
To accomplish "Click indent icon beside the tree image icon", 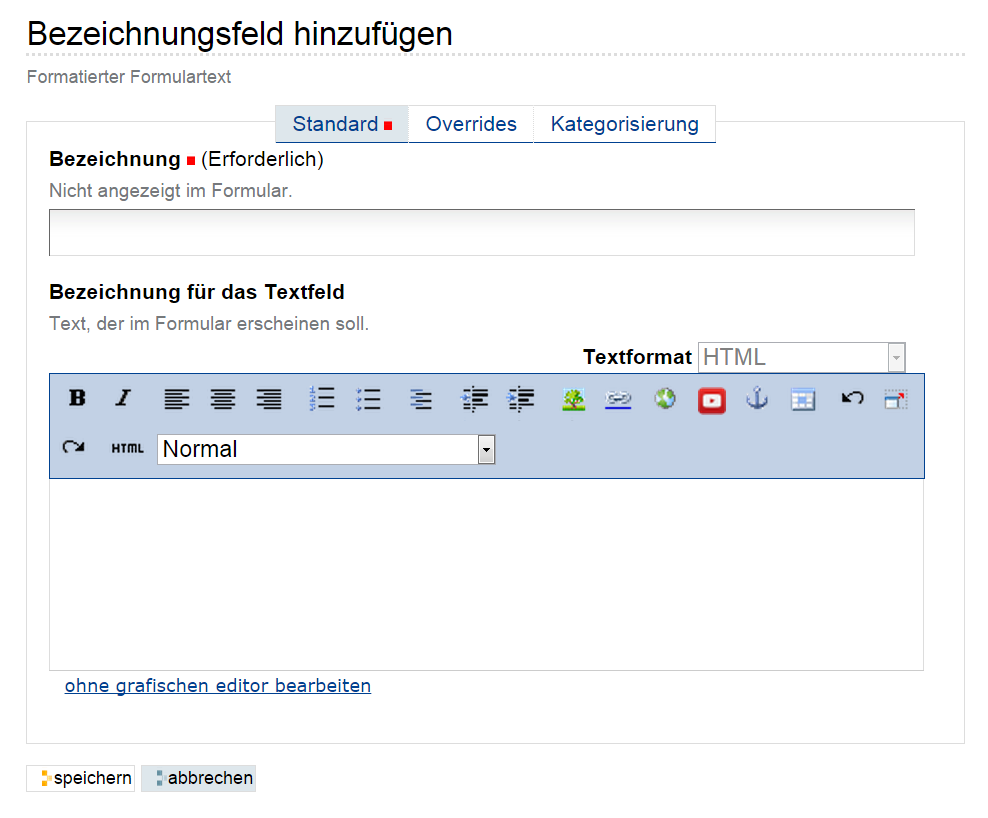I will click(520, 400).
